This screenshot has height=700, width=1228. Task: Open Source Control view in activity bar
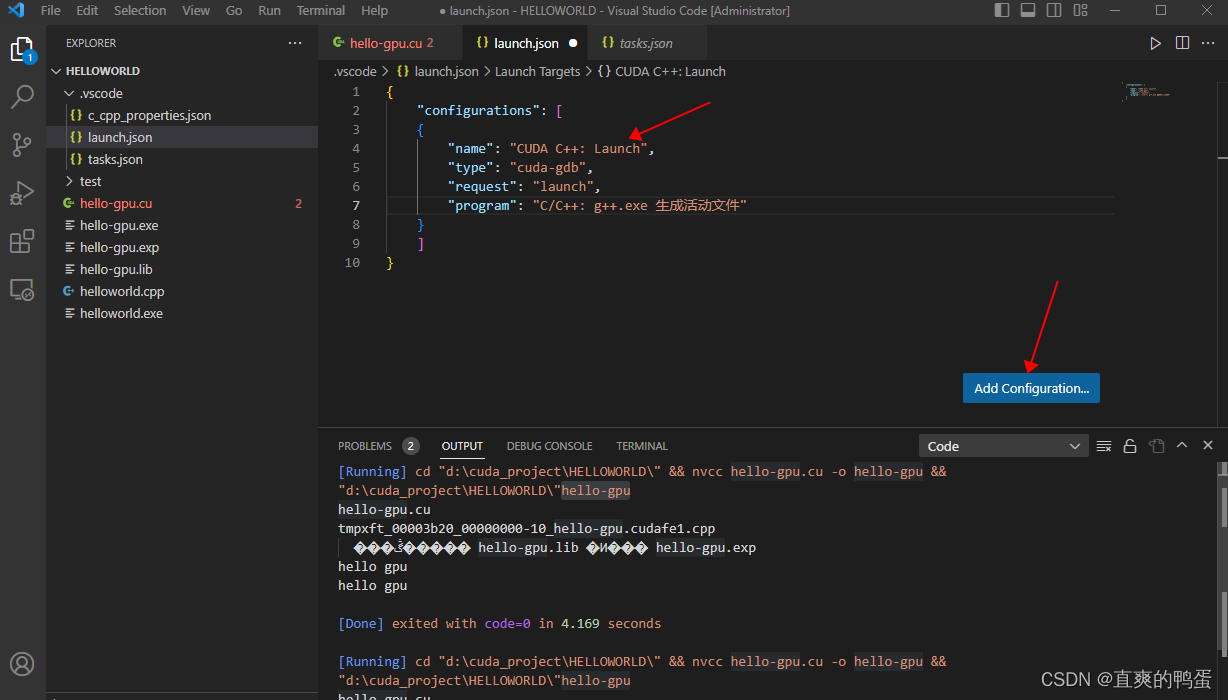22,145
